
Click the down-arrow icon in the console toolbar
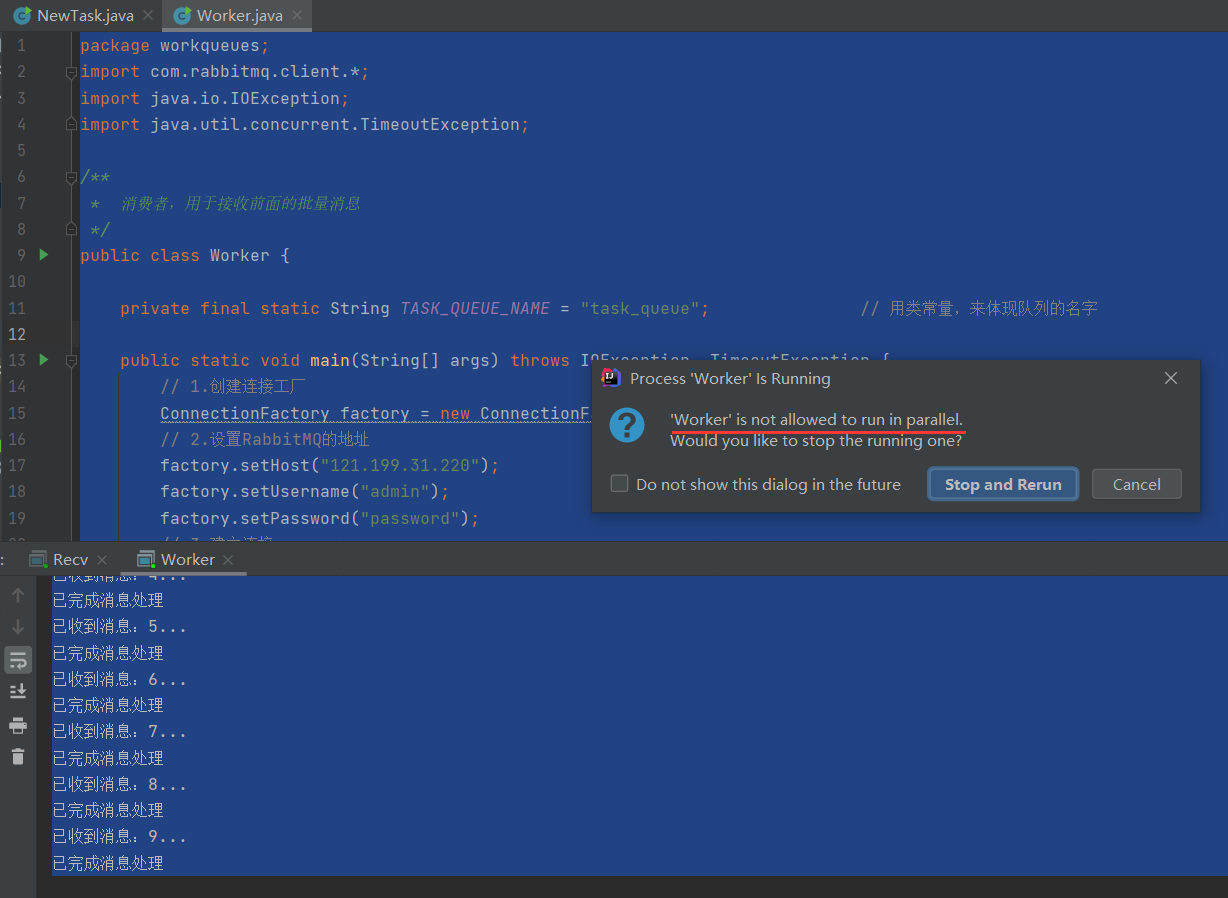click(18, 627)
